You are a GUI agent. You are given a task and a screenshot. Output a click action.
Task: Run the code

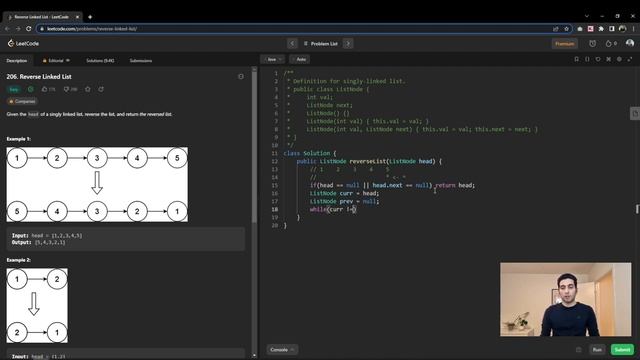597,350
